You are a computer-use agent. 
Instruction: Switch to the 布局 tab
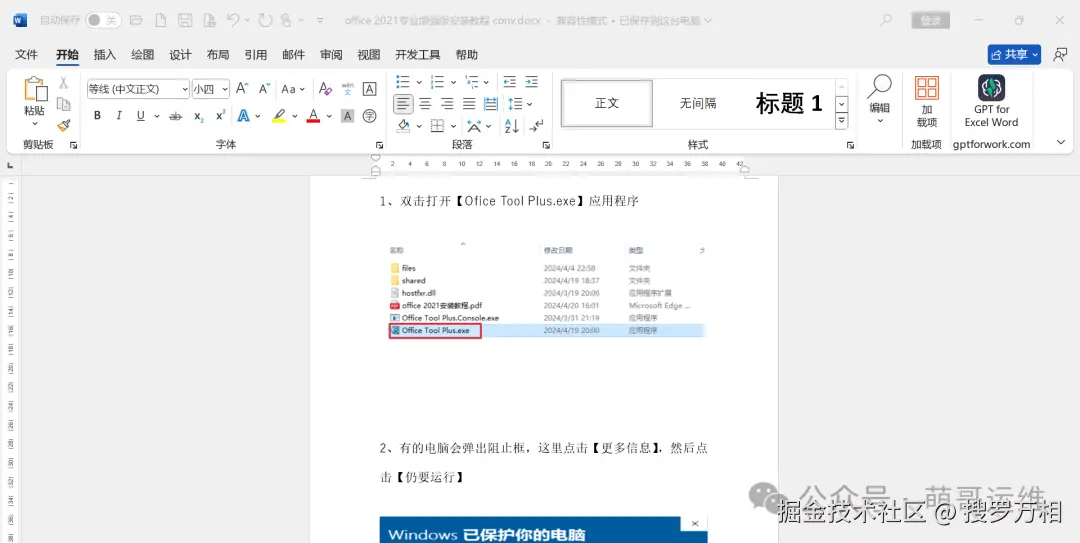(218, 54)
